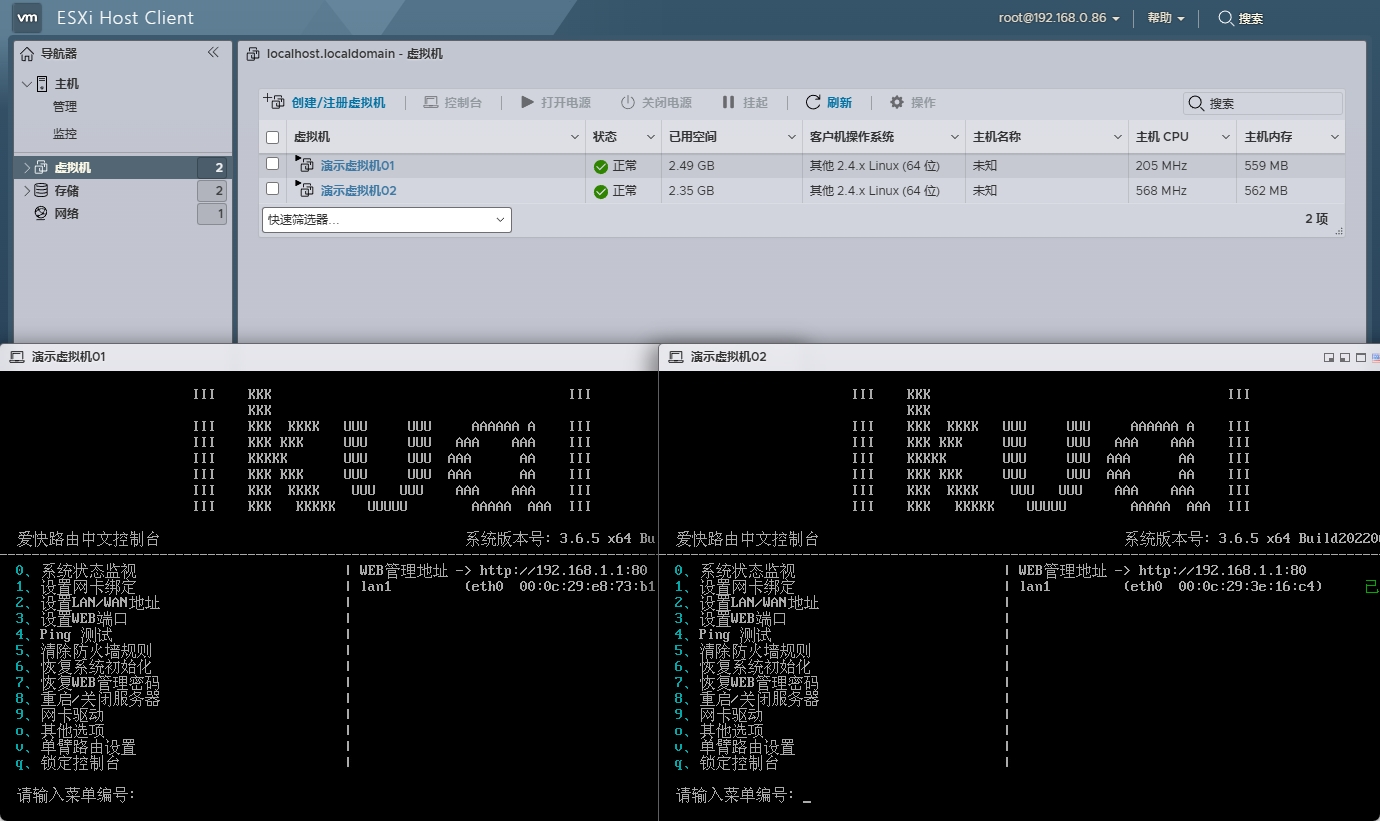1380x821 pixels.
Task: Open the quick filter dropdown
Action: [386, 220]
